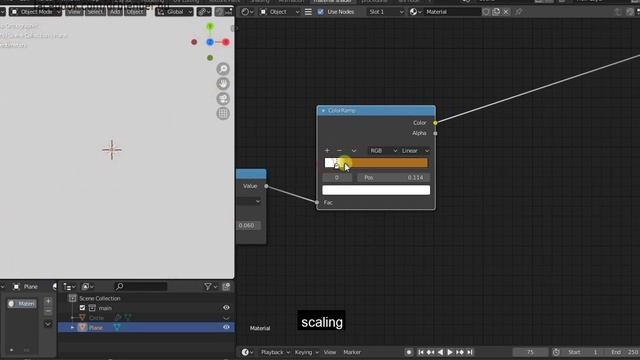Open the viewport Object menu
The width and height of the screenshot is (640, 360).
135,12
